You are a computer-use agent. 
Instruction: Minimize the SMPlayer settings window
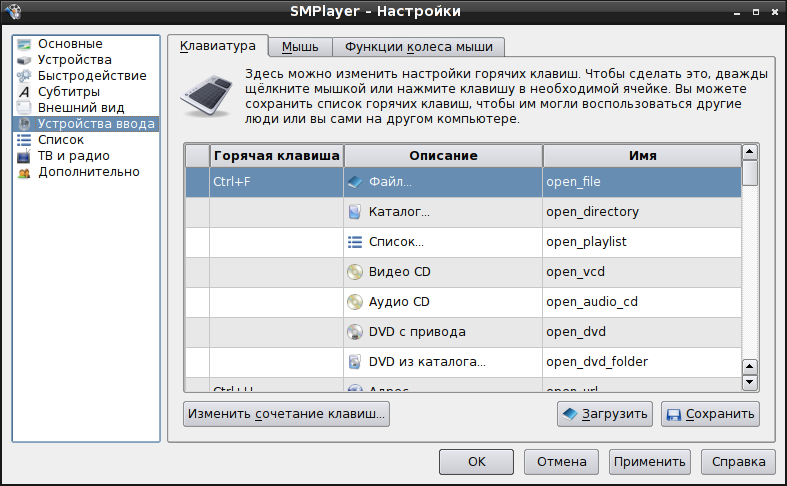[737, 12]
